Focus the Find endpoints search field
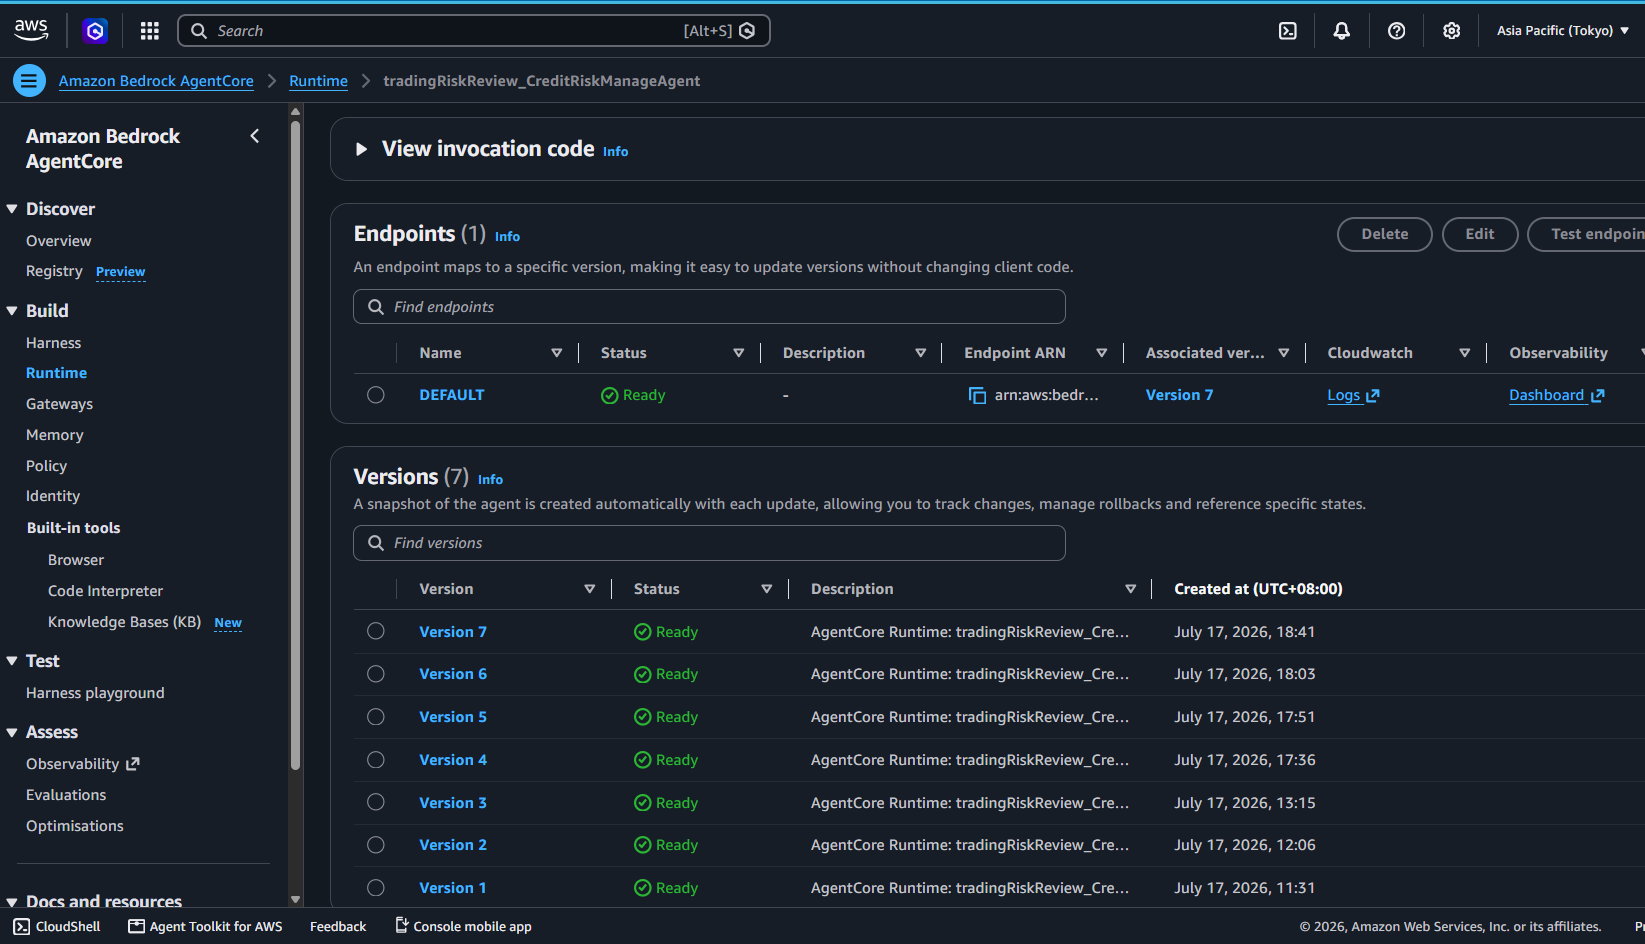1645x944 pixels. click(x=709, y=307)
